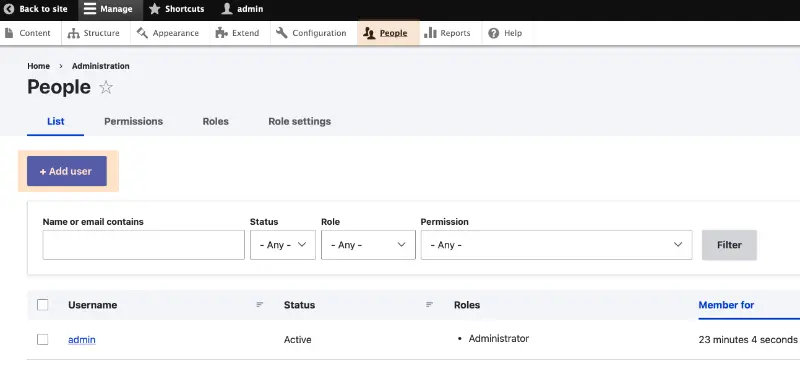Switch to the Role settings tab
800x371 pixels.
[x=299, y=121]
